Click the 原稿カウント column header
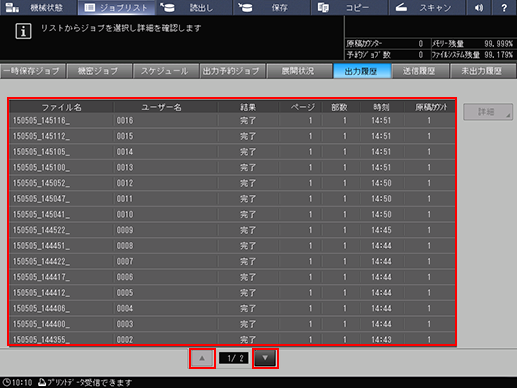Image resolution: width=517 pixels, height=388 pixels. click(430, 107)
